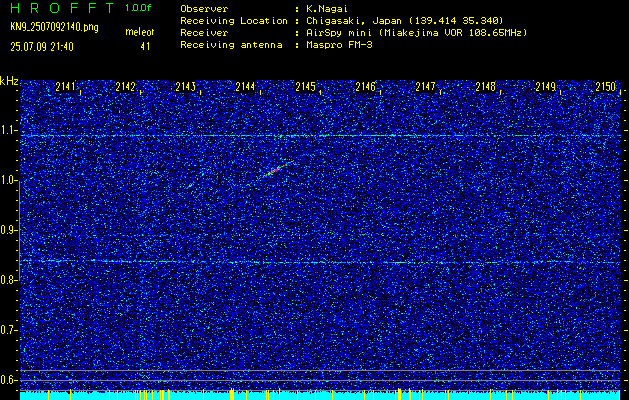Click the 2148 time axis label

(x=485, y=86)
